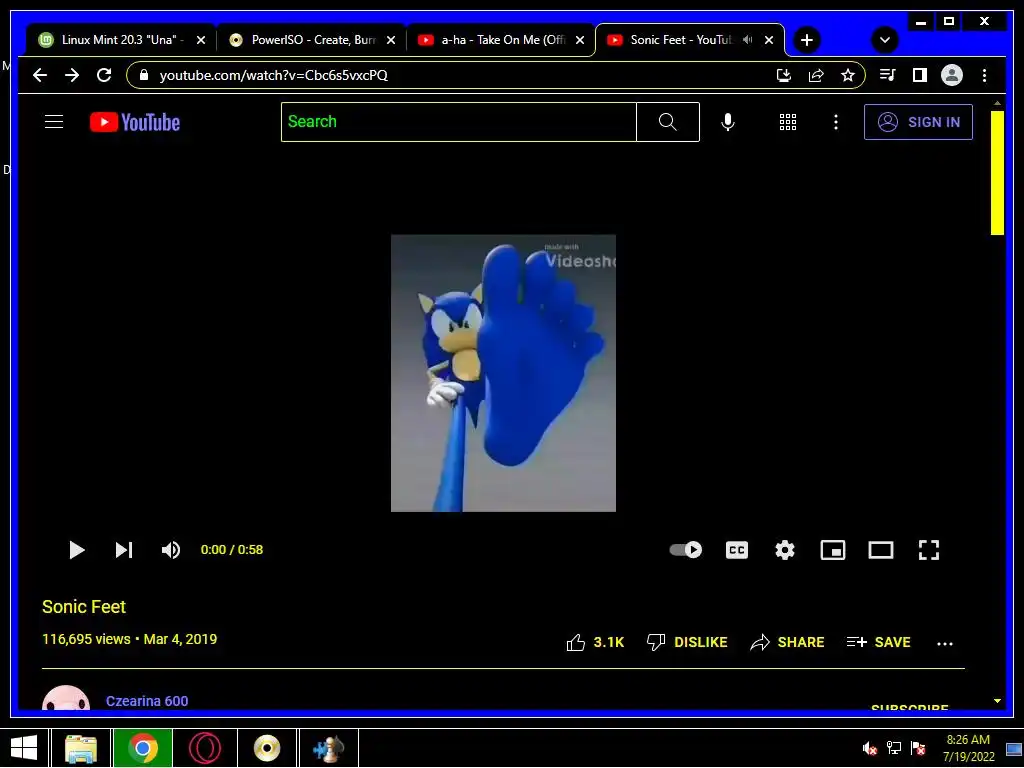This screenshot has height=768, width=1024.
Task: Open Czearina 600 channel link
Action: (x=147, y=701)
